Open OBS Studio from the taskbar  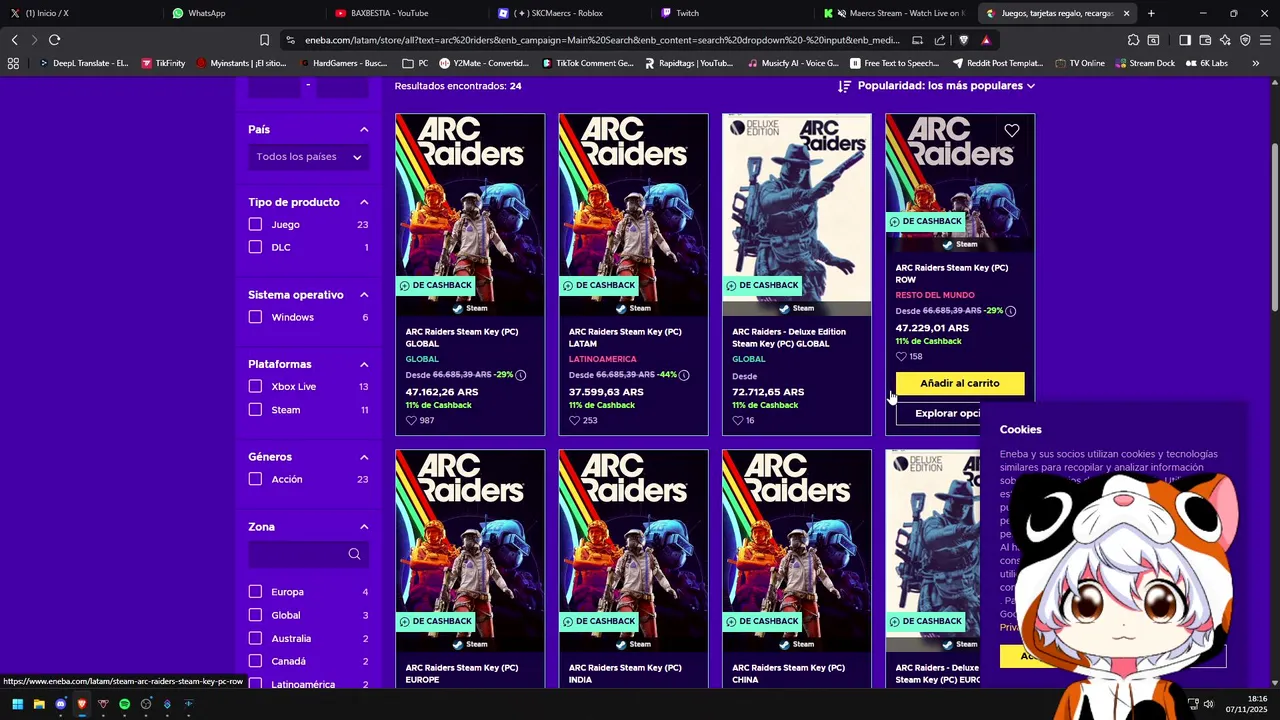(x=146, y=704)
